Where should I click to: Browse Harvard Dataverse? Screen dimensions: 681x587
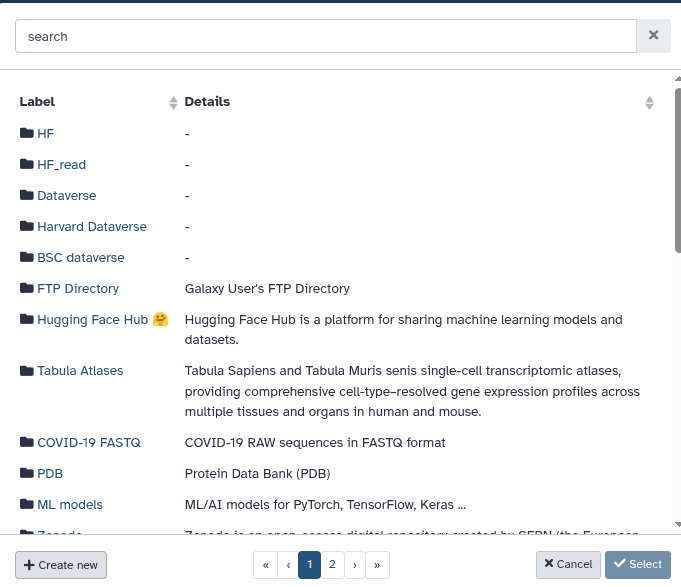[92, 227]
